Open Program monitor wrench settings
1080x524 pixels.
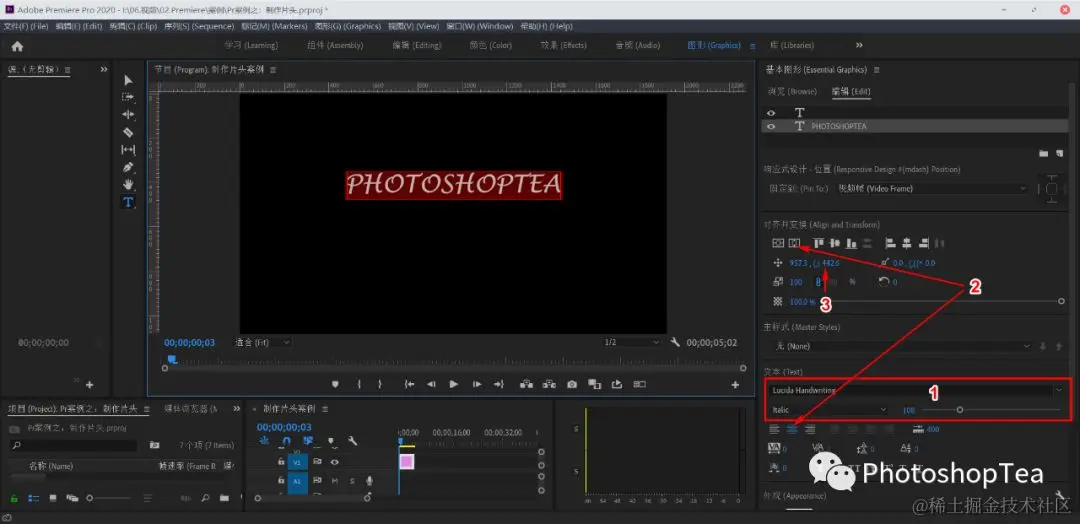[x=675, y=342]
